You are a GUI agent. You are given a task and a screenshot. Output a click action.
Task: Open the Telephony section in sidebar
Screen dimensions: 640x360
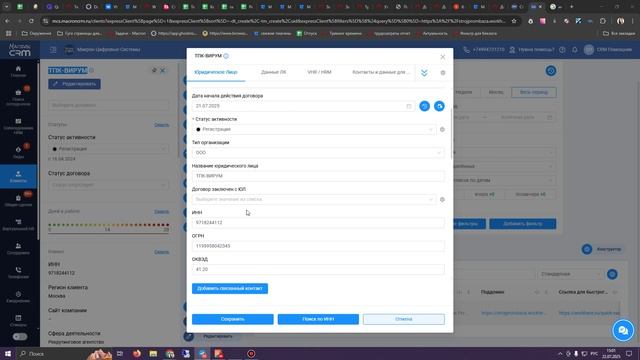pyautogui.click(x=18, y=273)
